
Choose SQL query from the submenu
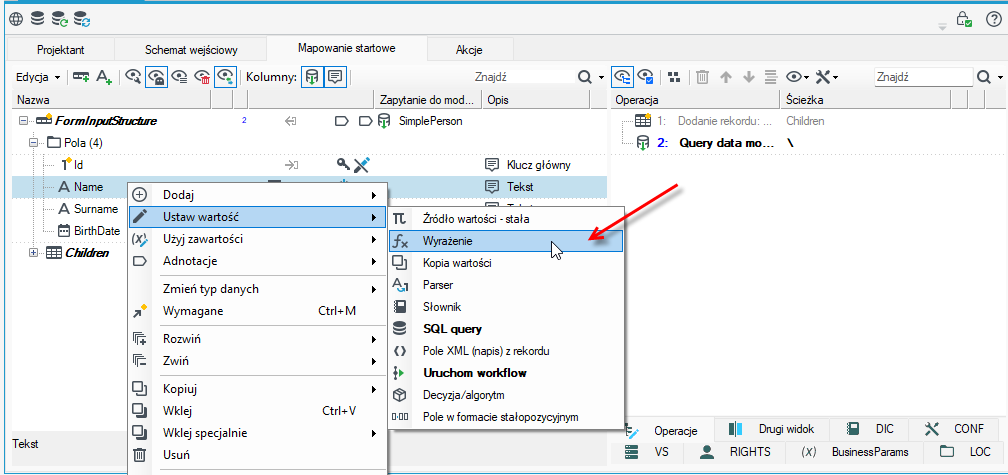coord(506,329)
